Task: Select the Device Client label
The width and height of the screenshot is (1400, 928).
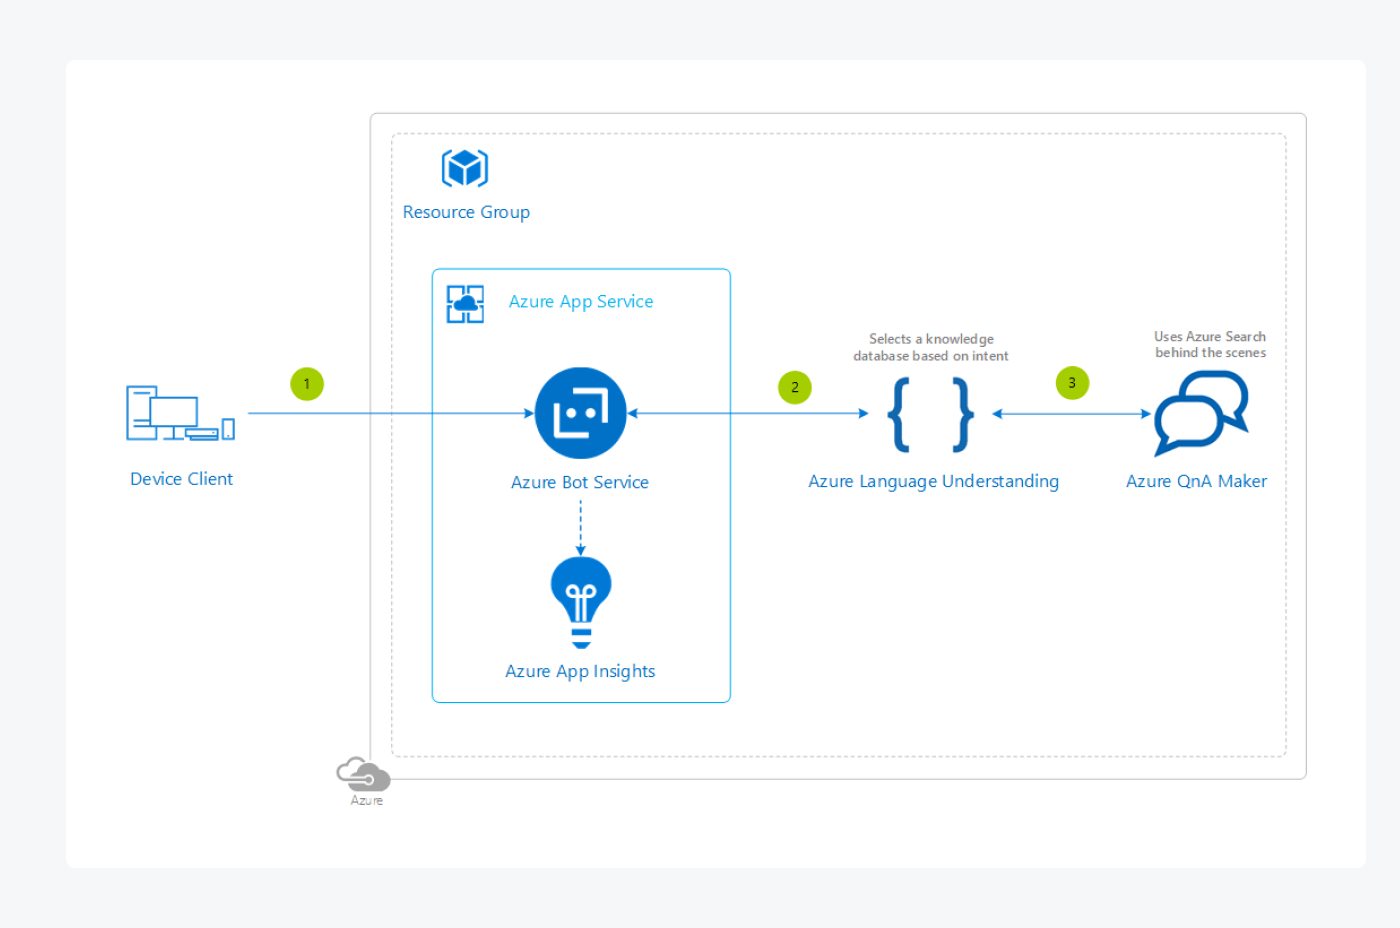Action: 181,479
